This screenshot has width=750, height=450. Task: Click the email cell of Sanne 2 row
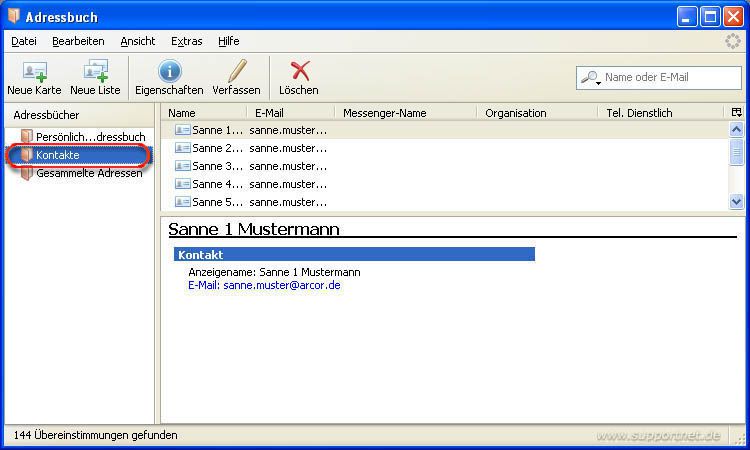[288, 148]
